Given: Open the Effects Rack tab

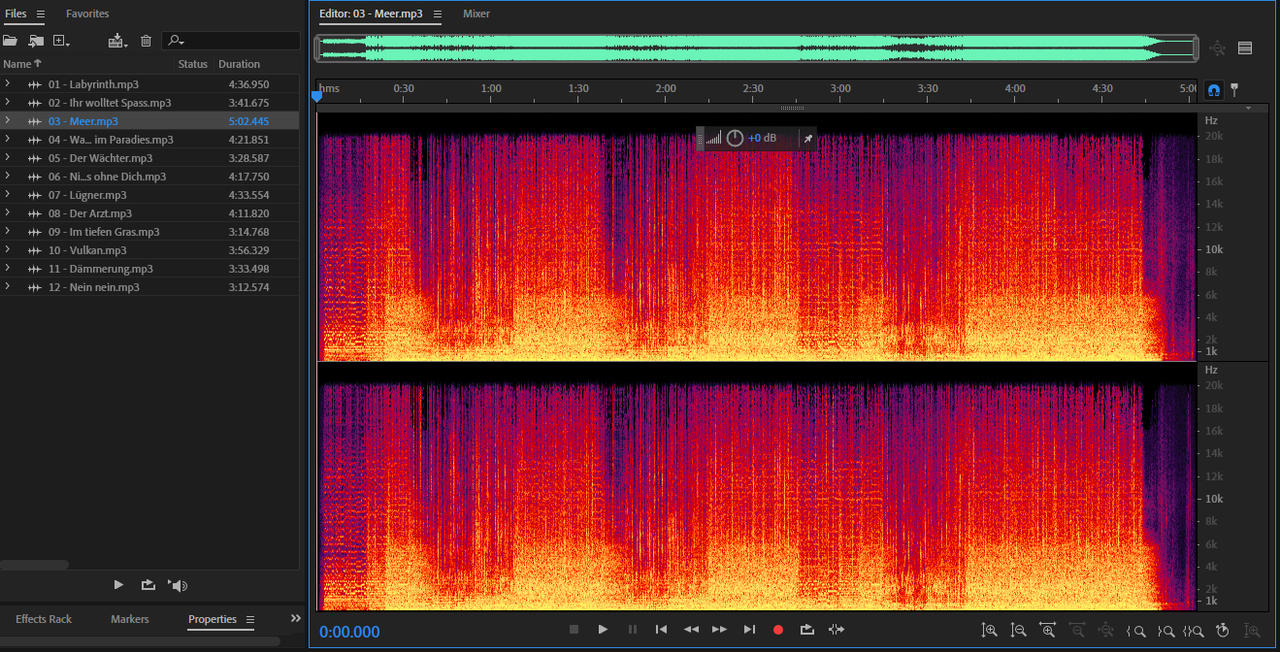Looking at the screenshot, I should (44, 619).
